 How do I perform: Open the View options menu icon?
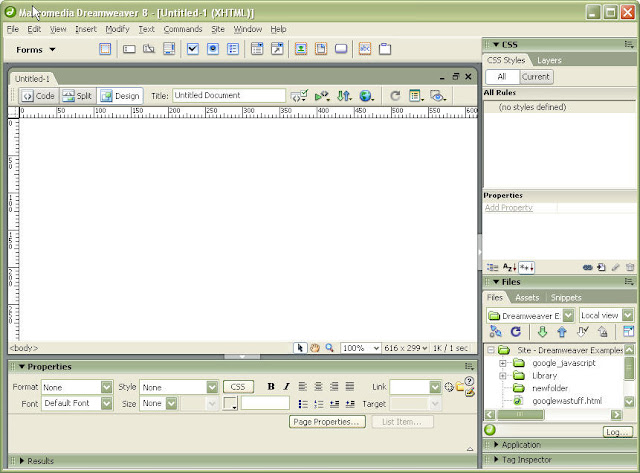click(416, 96)
